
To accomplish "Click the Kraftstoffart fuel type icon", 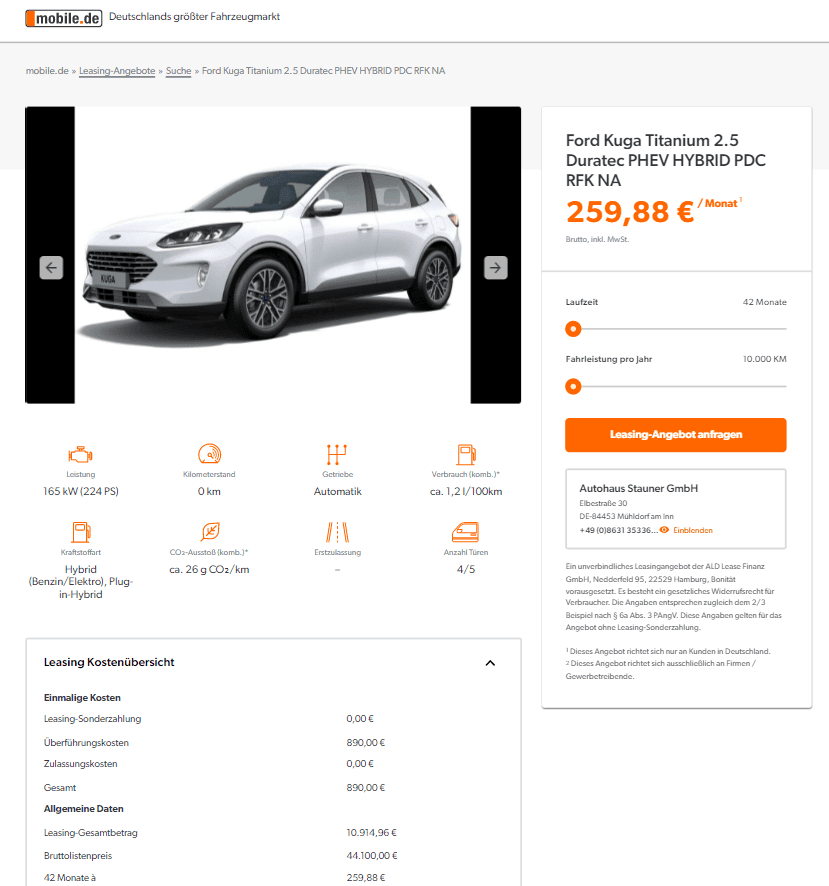I will point(81,532).
